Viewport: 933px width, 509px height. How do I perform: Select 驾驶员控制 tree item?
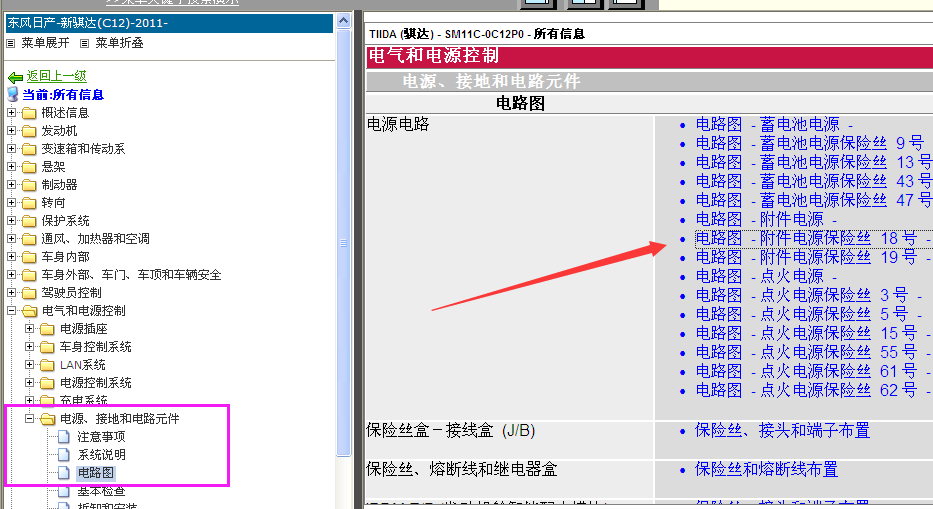[71, 293]
